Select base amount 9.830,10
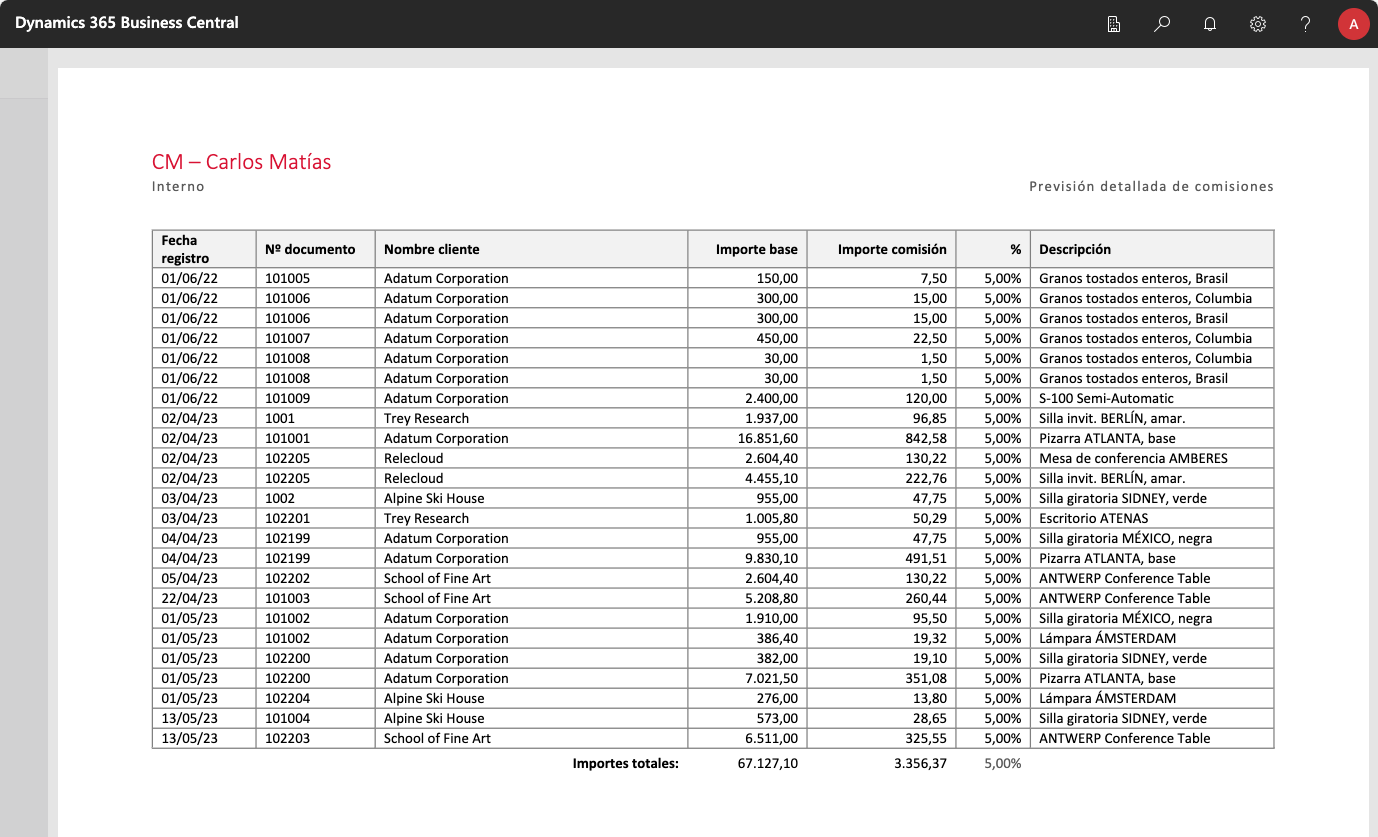The height and width of the screenshot is (837, 1378). (x=772, y=558)
